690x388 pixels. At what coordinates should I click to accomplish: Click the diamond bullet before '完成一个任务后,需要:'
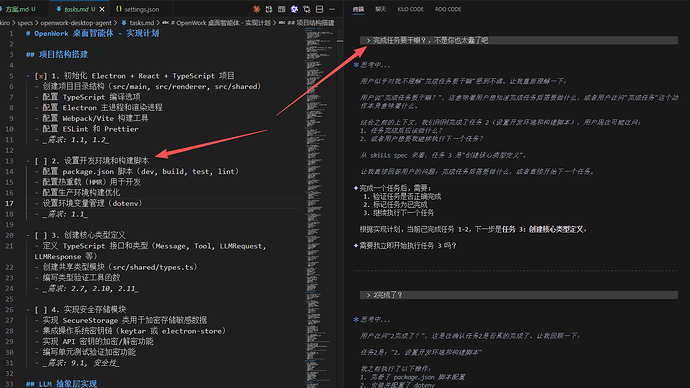[356, 188]
